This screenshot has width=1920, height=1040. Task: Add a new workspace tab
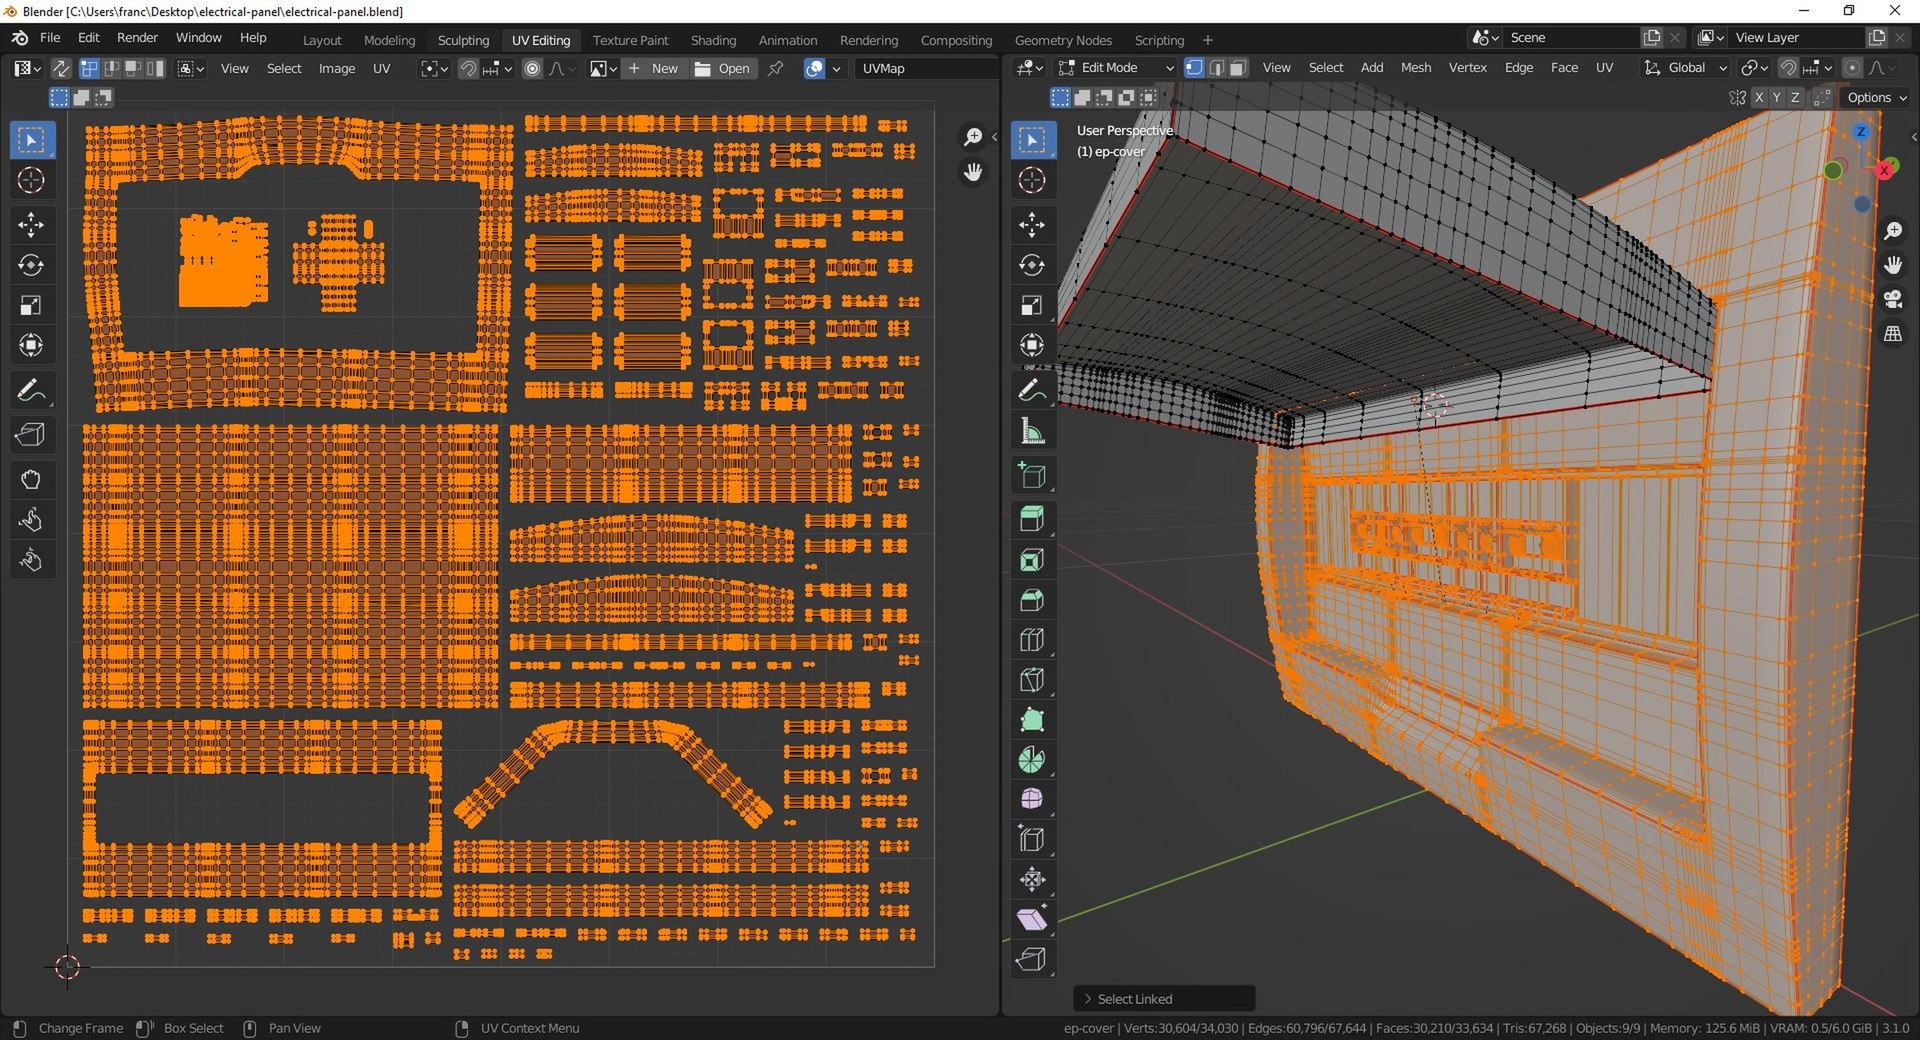click(1207, 40)
